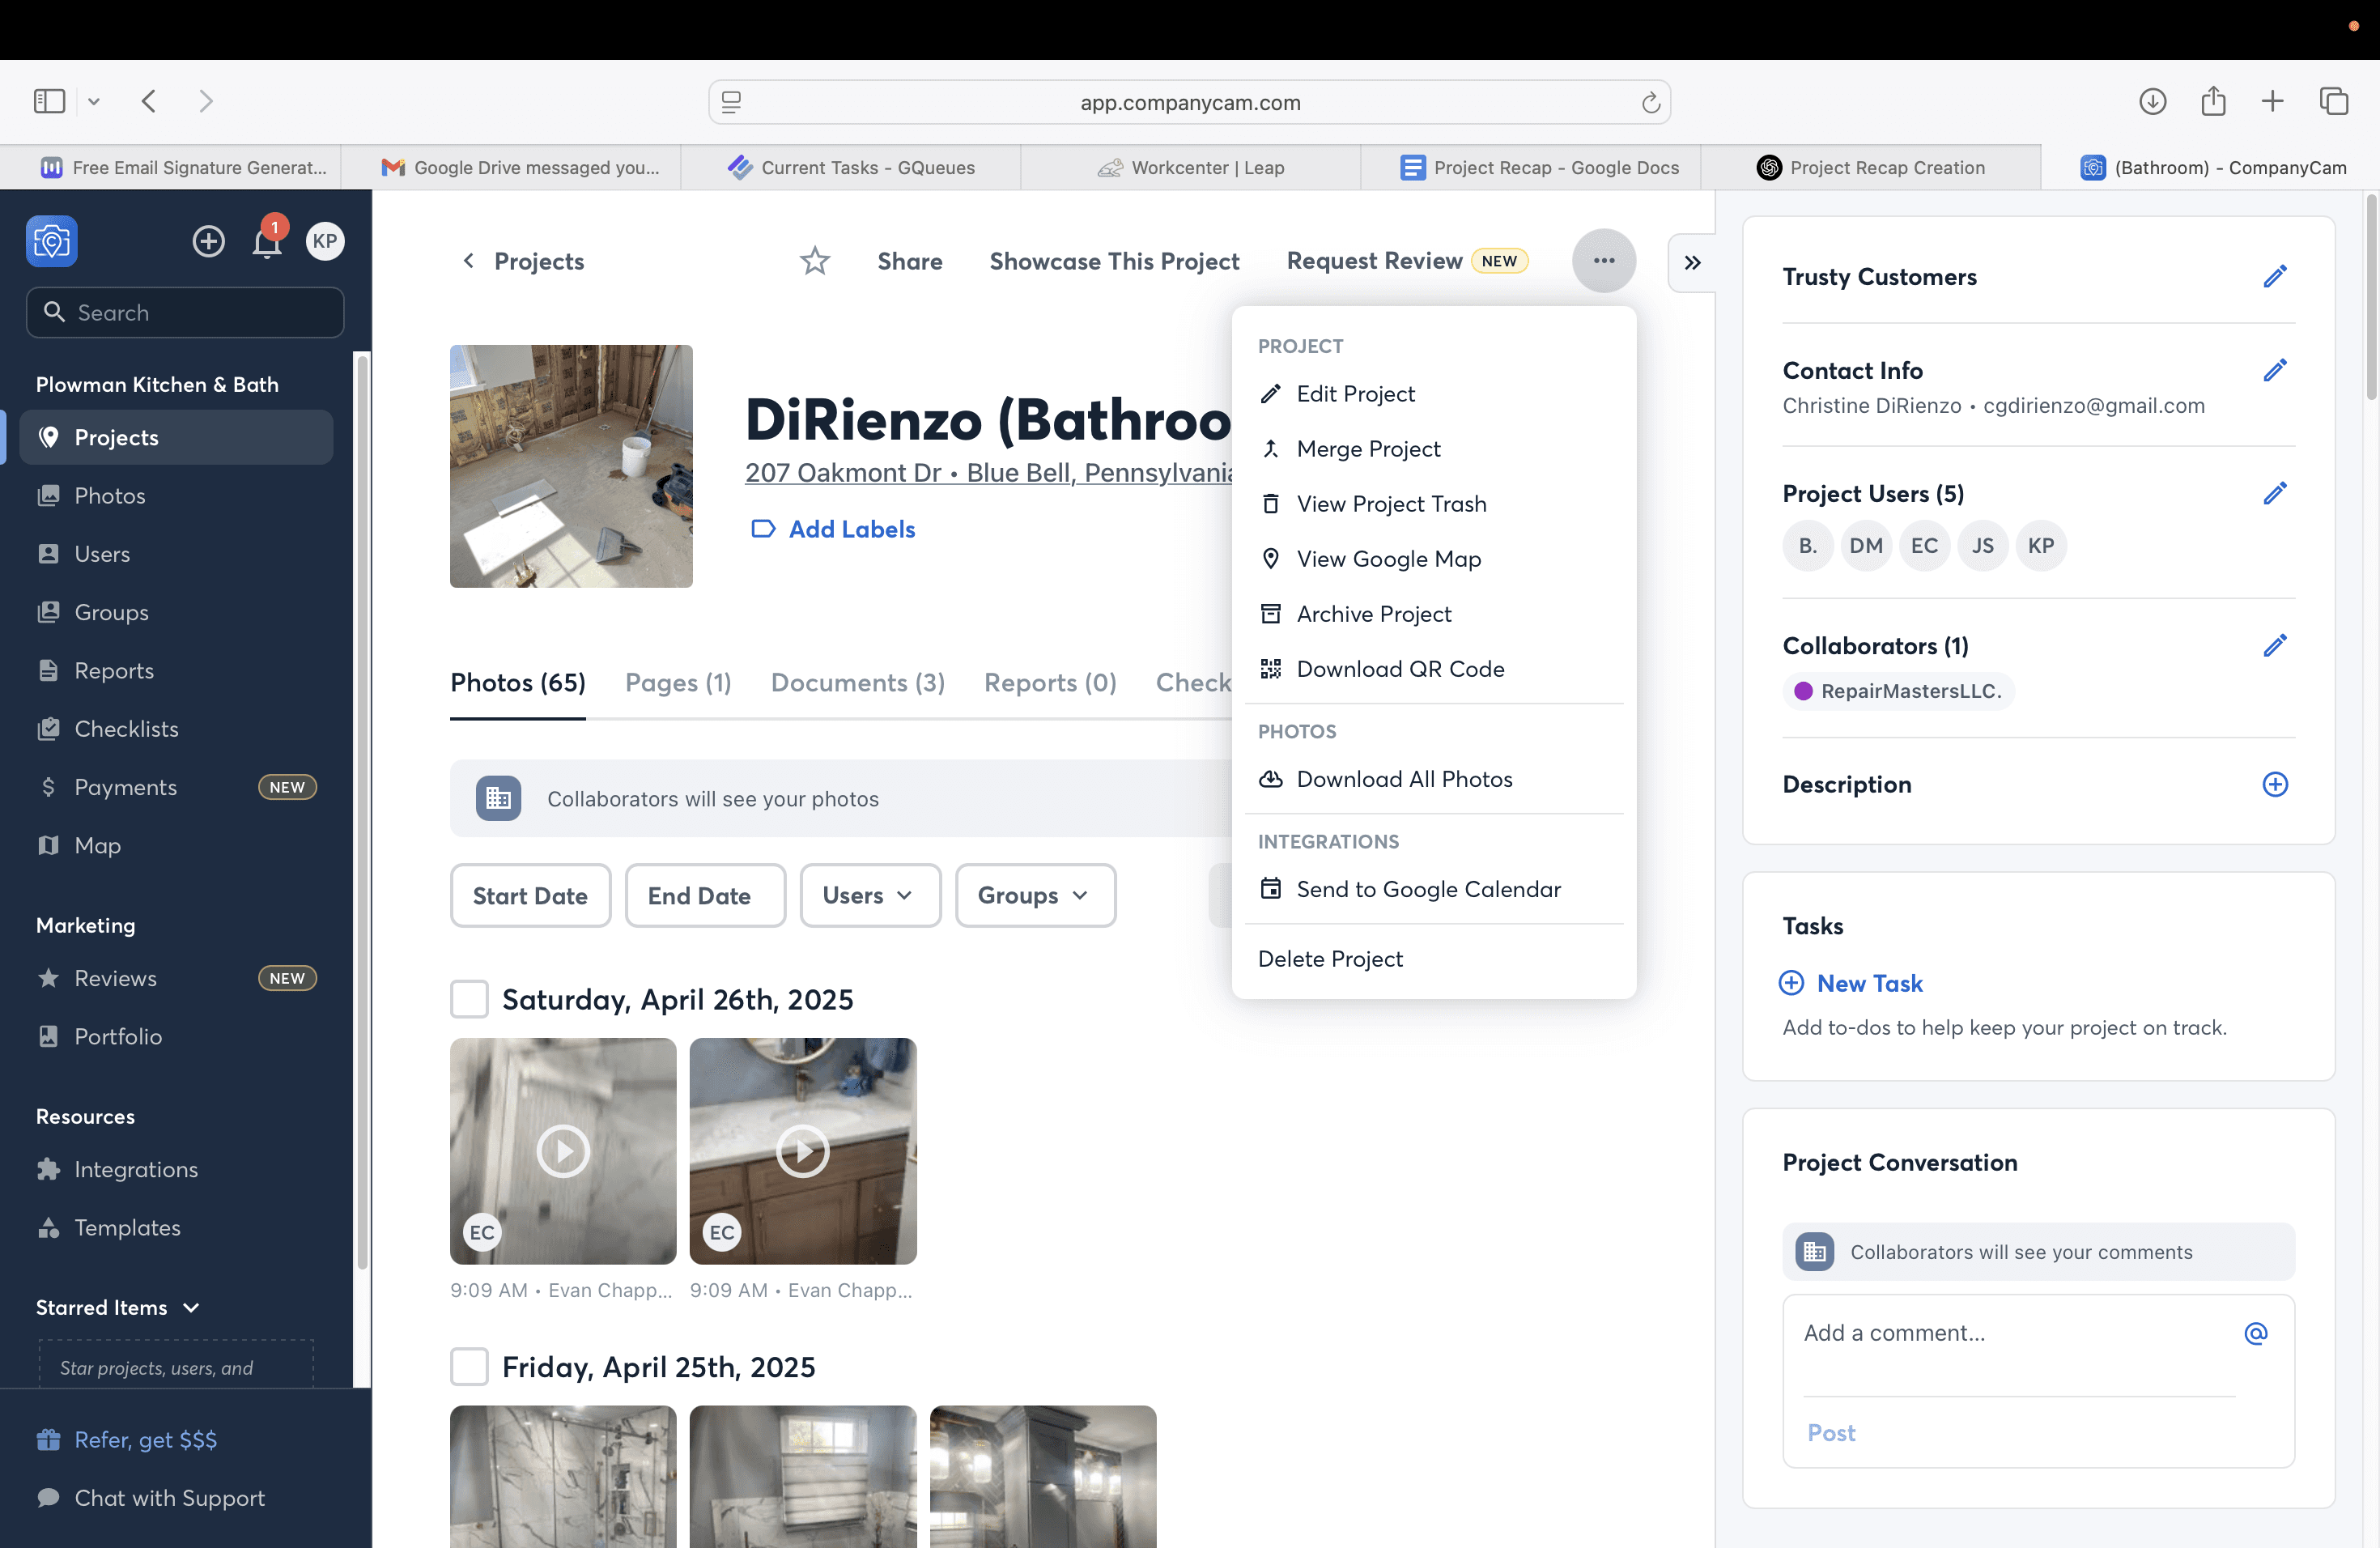Select View Project Trash
This screenshot has height=1548, width=2380.
1434,504
